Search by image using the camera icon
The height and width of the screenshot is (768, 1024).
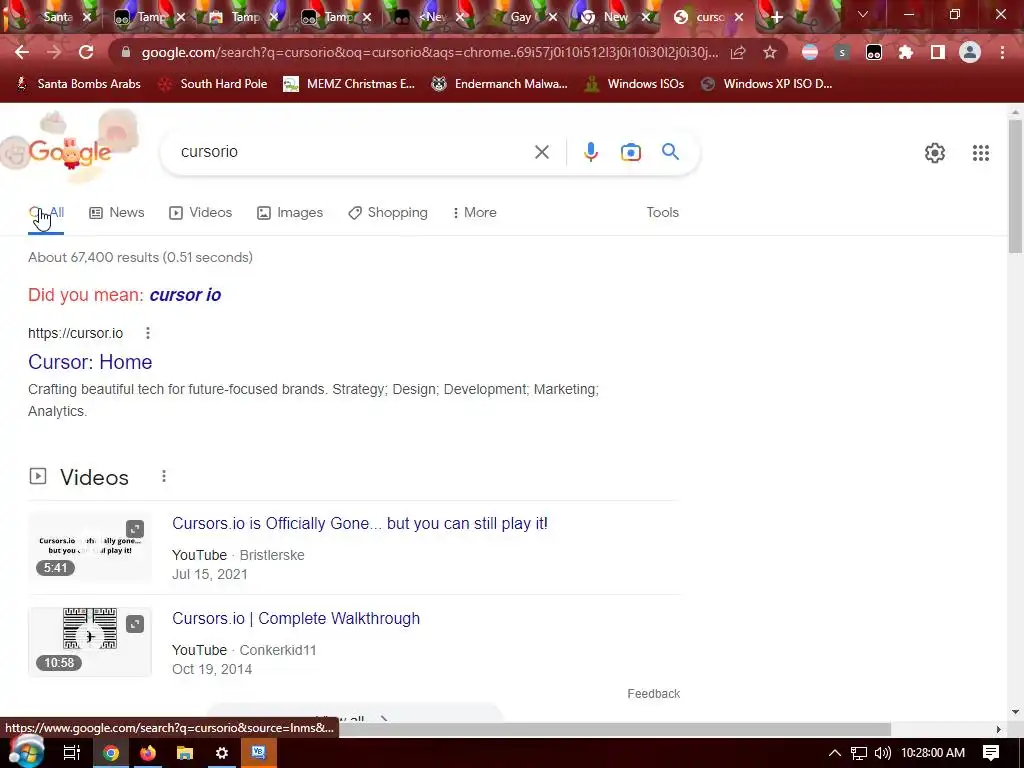pyautogui.click(x=631, y=152)
